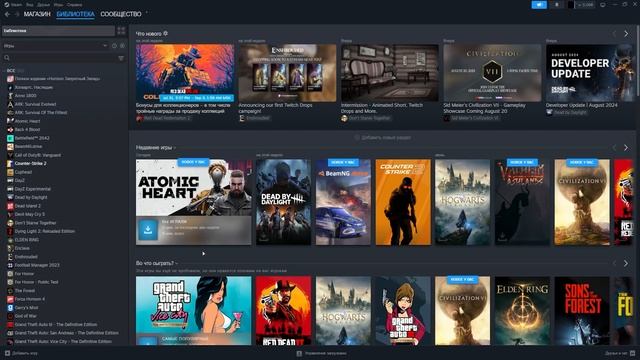
Task: Open the Elden Ring cover in play-next shelf
Action: point(522,311)
